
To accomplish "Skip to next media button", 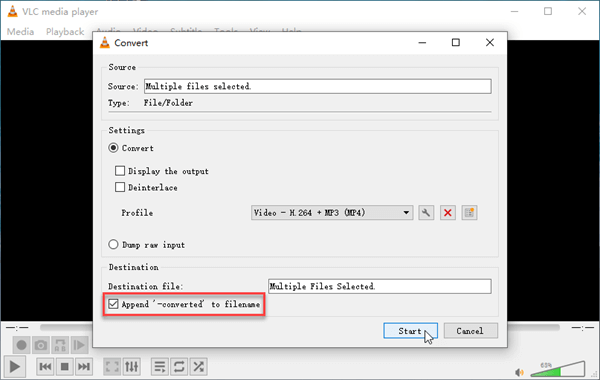I will [x=84, y=367].
